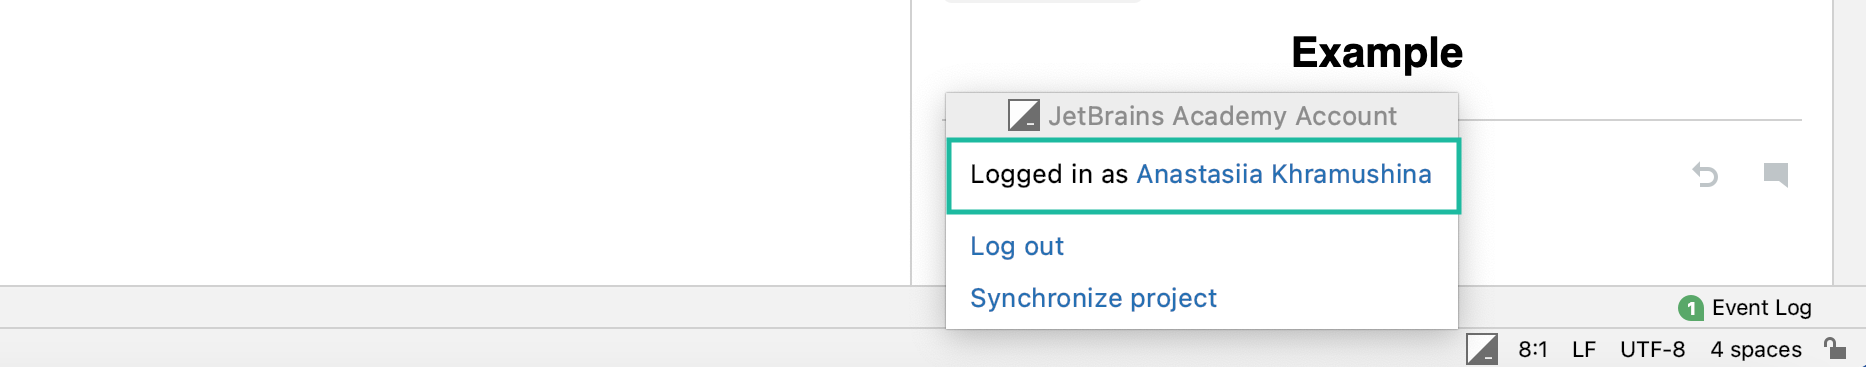Open comments via the speech bubble icon
This screenshot has width=1866, height=367.
pyautogui.click(x=1776, y=175)
